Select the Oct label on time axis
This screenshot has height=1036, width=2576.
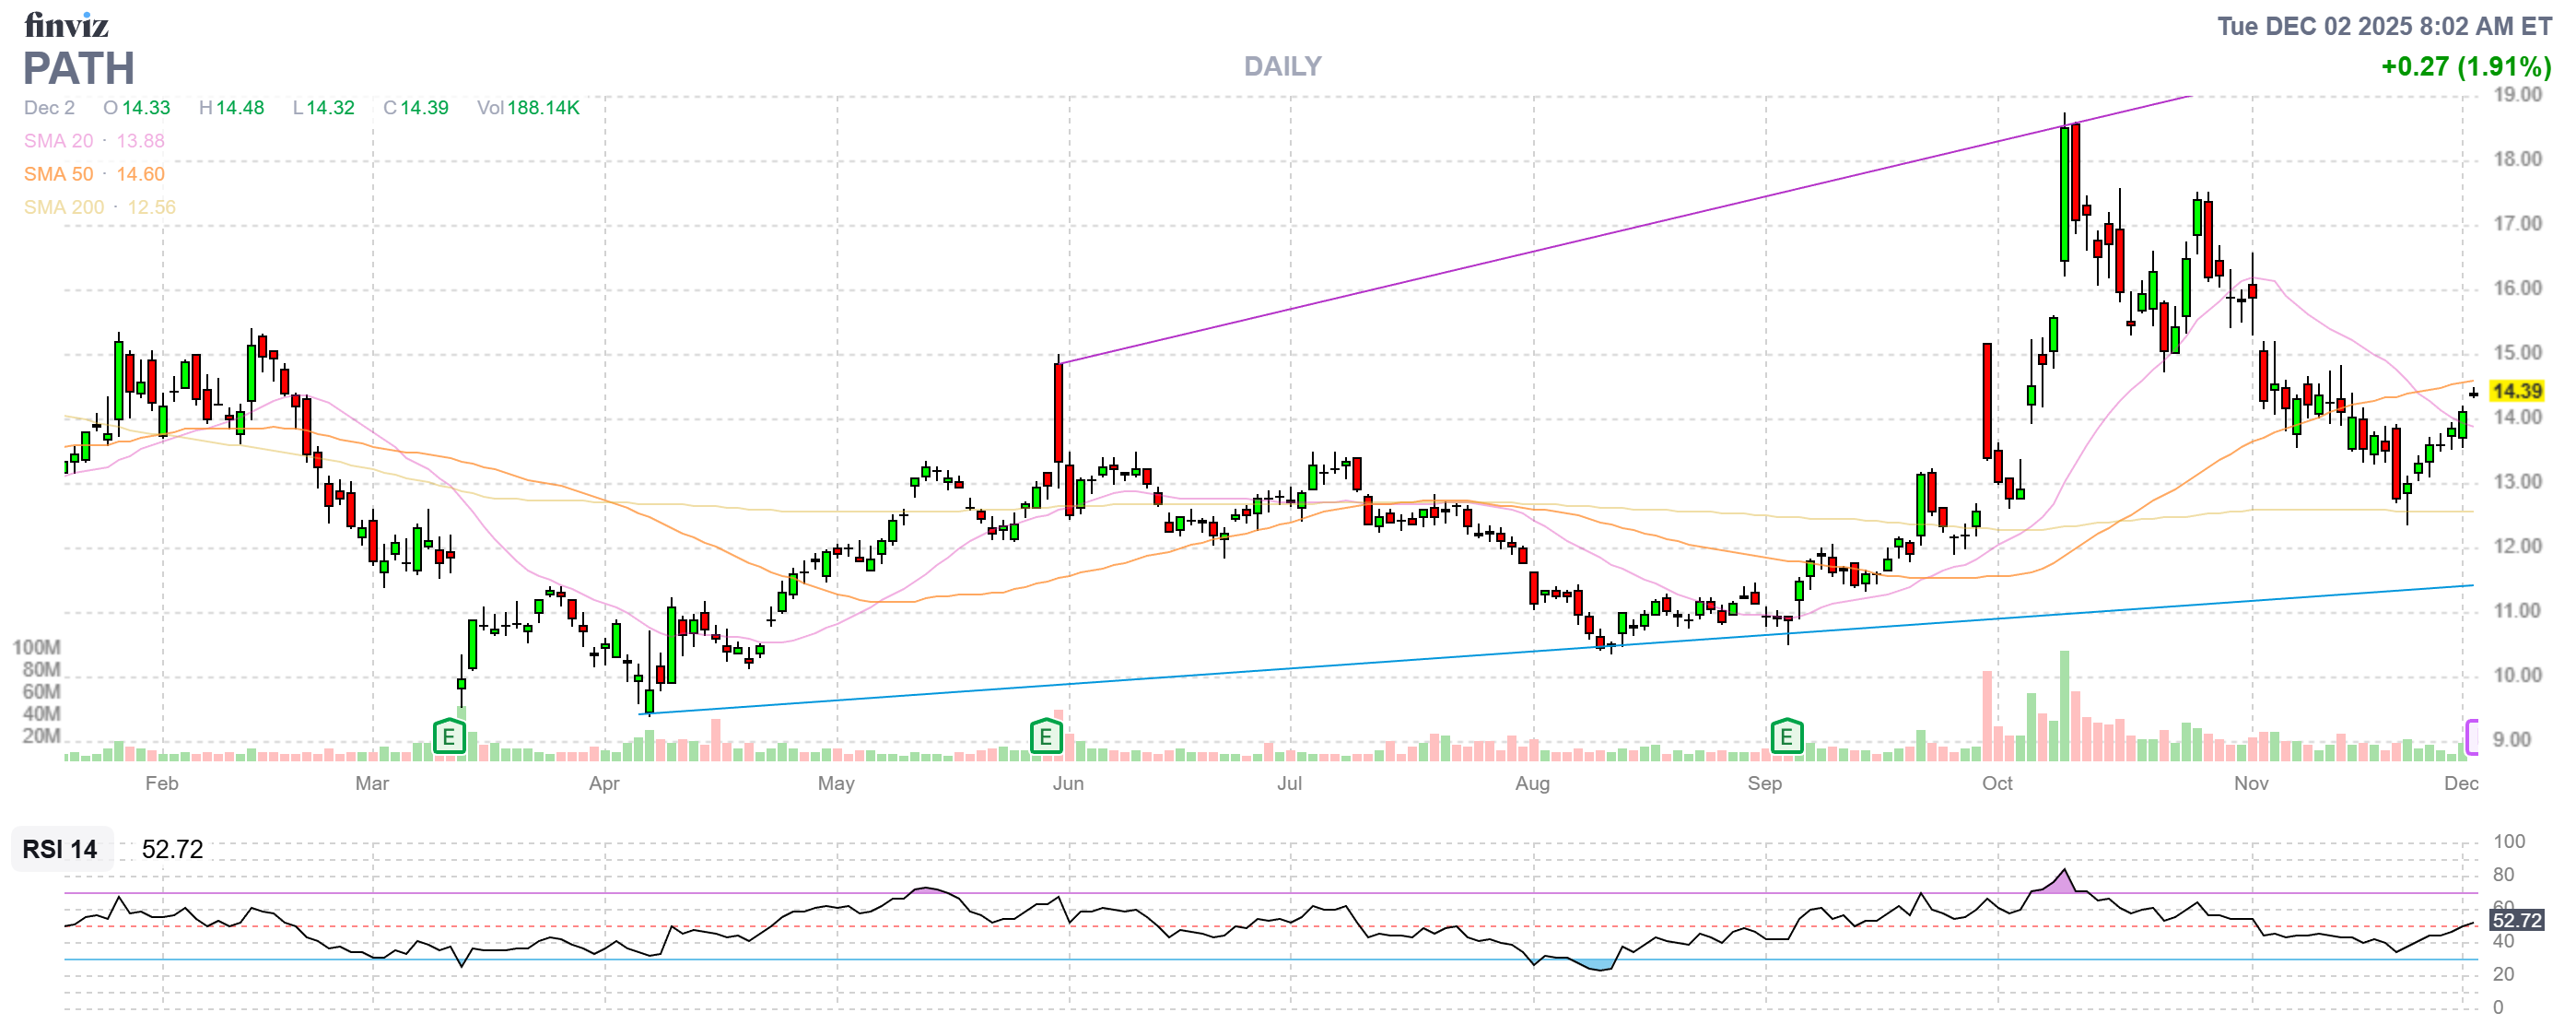1997,783
